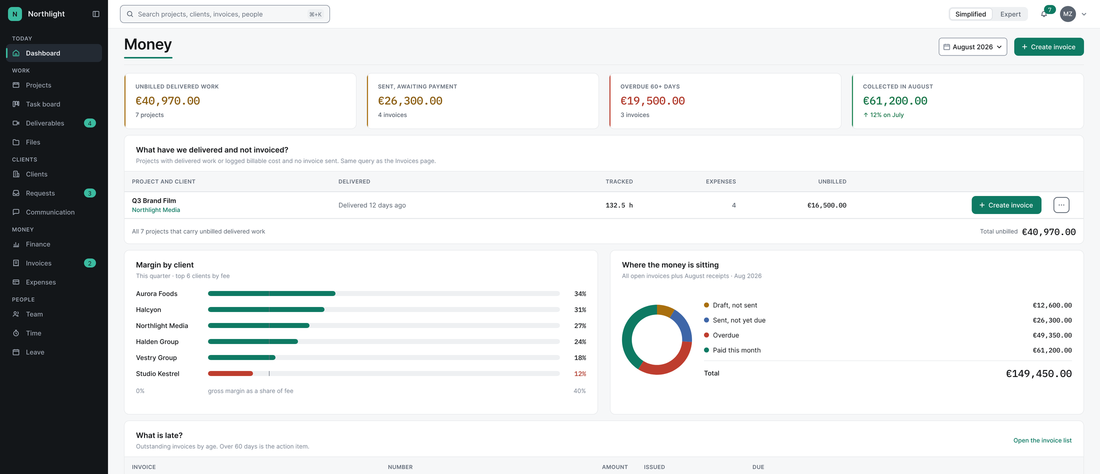Click the Expenses card icon
Image resolution: width=1100 pixels, height=474 pixels.
16,282
